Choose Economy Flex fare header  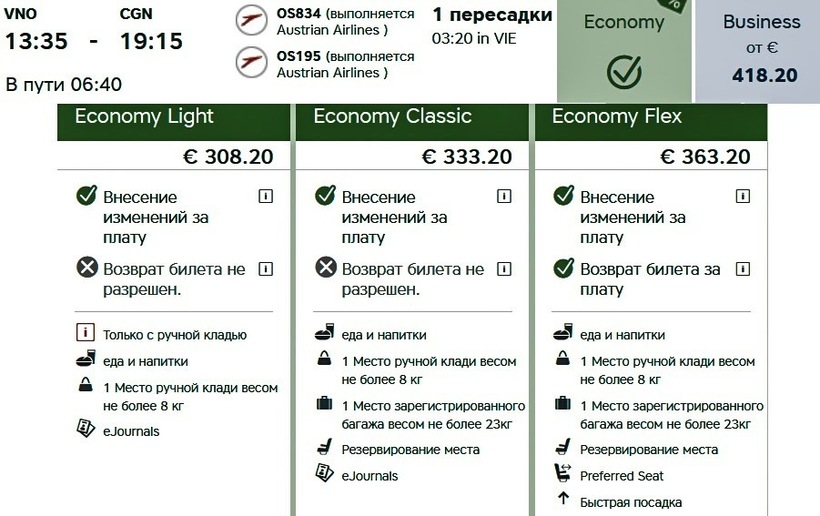click(617, 116)
